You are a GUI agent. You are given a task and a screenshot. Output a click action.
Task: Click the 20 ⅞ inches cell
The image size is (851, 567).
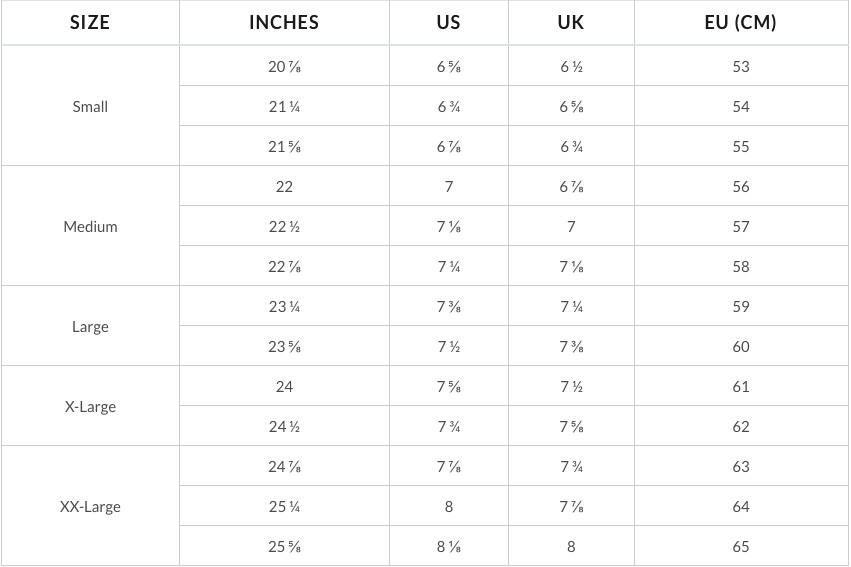[284, 66]
